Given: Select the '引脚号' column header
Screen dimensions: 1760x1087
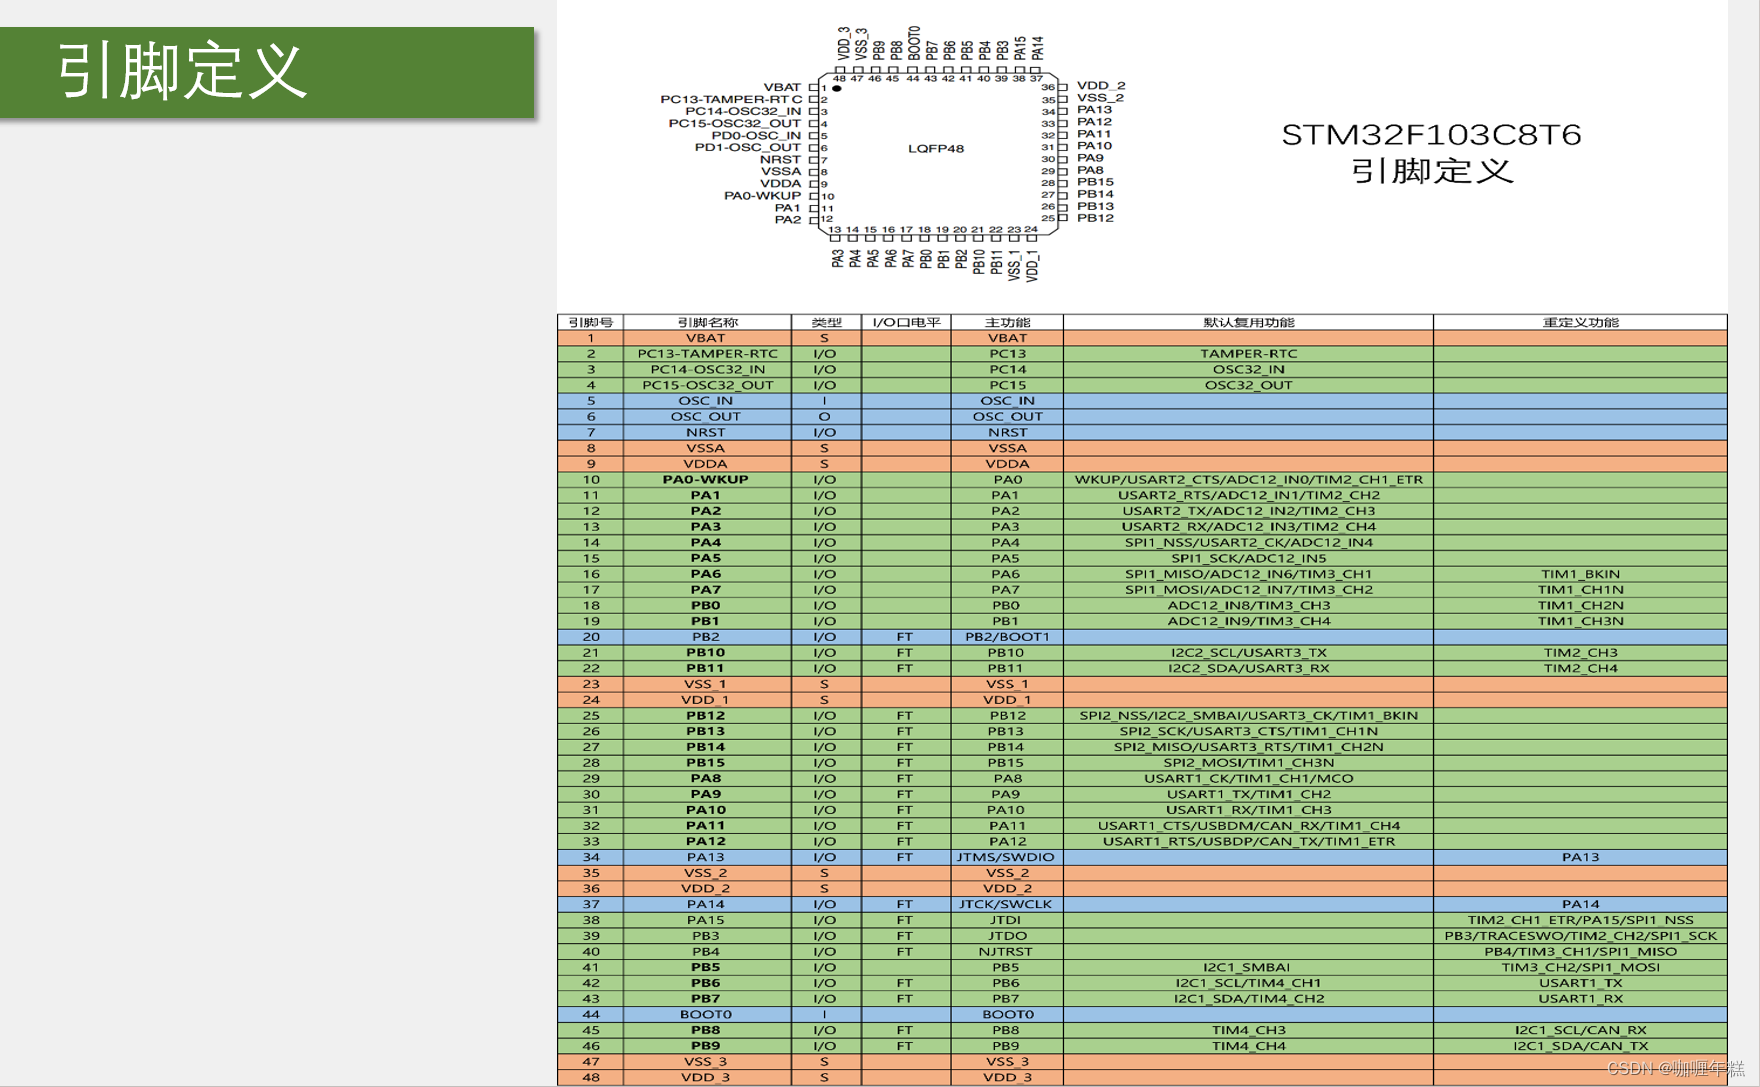Looking at the screenshot, I should pos(591,322).
